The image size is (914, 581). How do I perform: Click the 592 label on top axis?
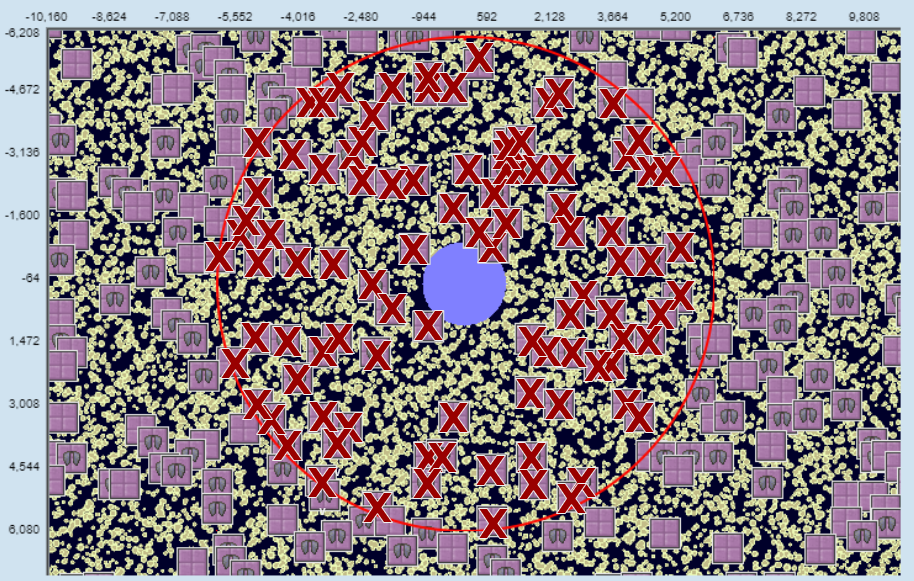(x=487, y=17)
